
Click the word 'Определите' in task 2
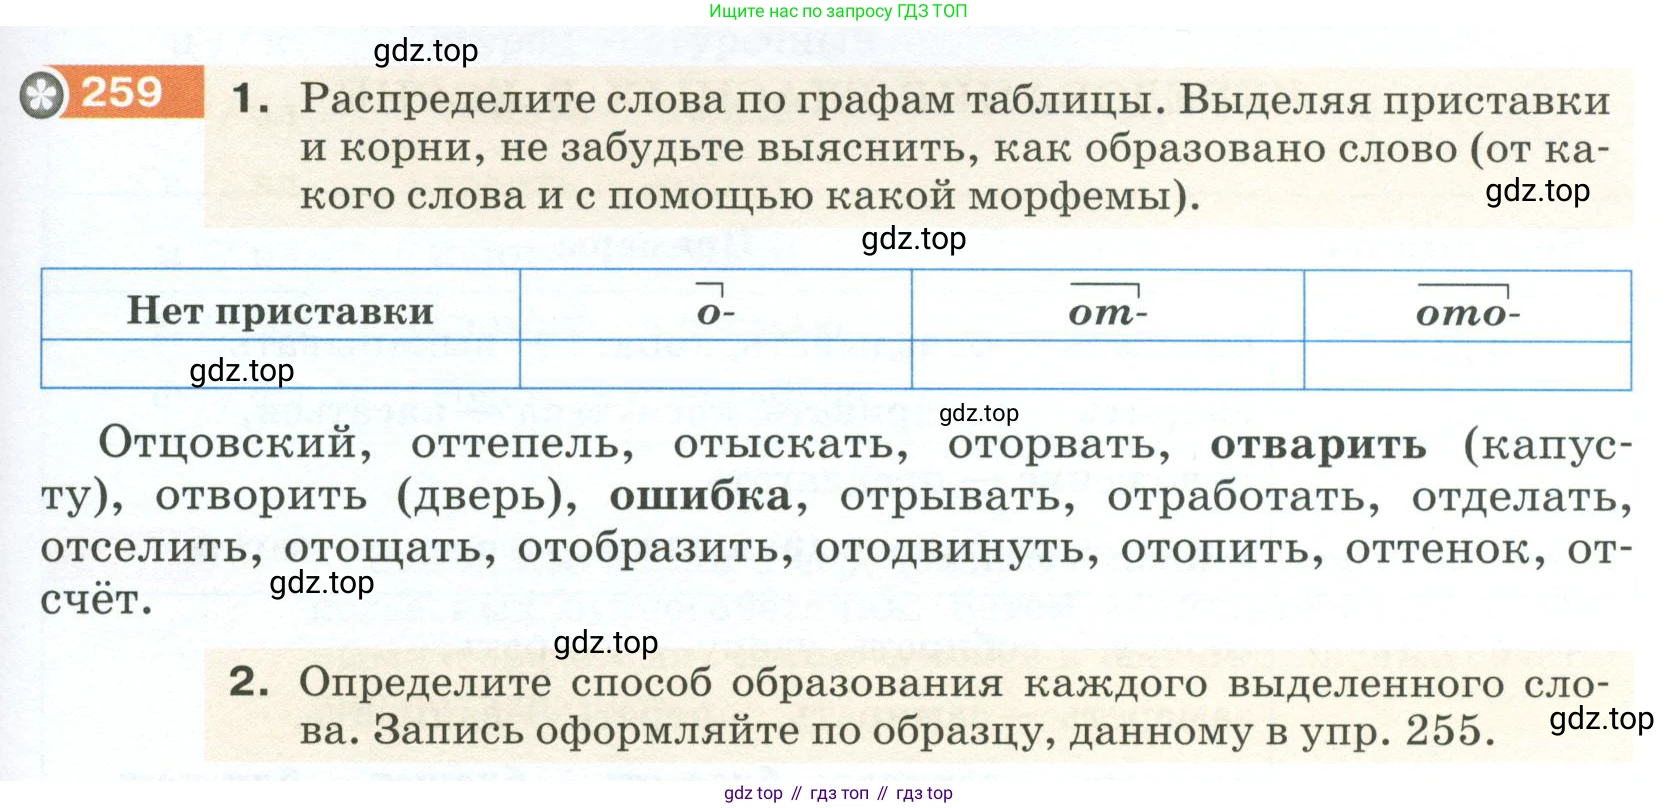[425, 684]
